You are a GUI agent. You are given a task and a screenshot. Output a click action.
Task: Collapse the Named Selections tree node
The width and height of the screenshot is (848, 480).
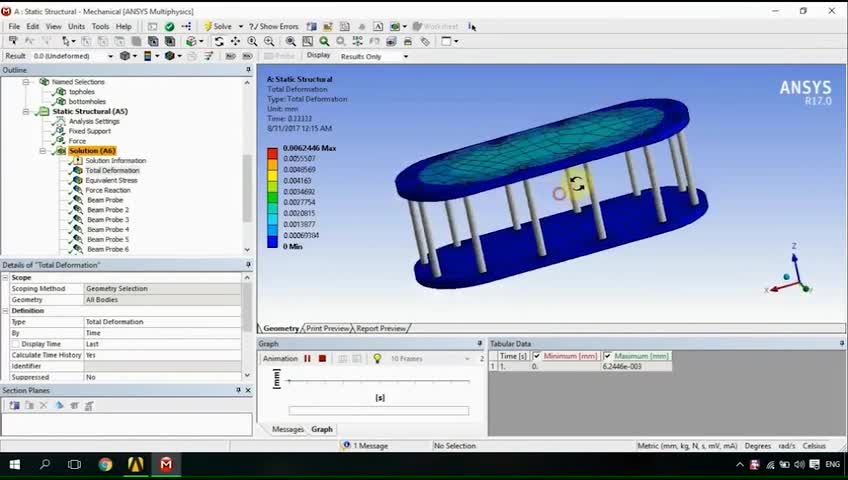pyautogui.click(x=26, y=82)
